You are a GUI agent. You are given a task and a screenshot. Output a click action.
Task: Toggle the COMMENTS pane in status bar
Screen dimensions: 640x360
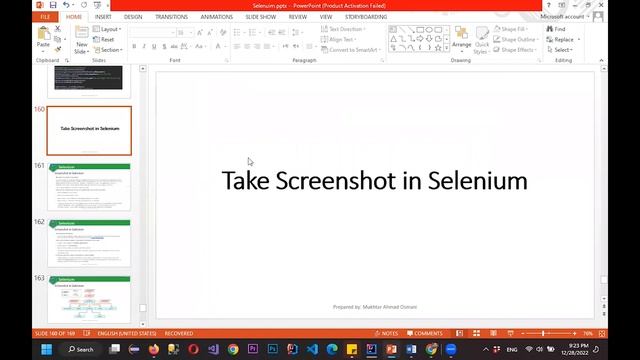(x=424, y=333)
